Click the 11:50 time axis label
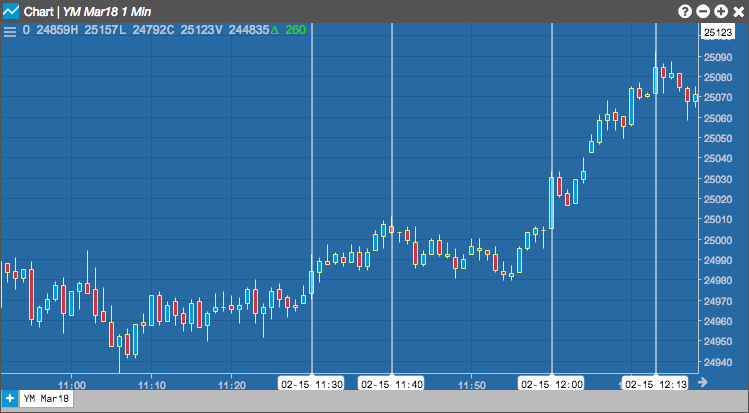 (471, 385)
